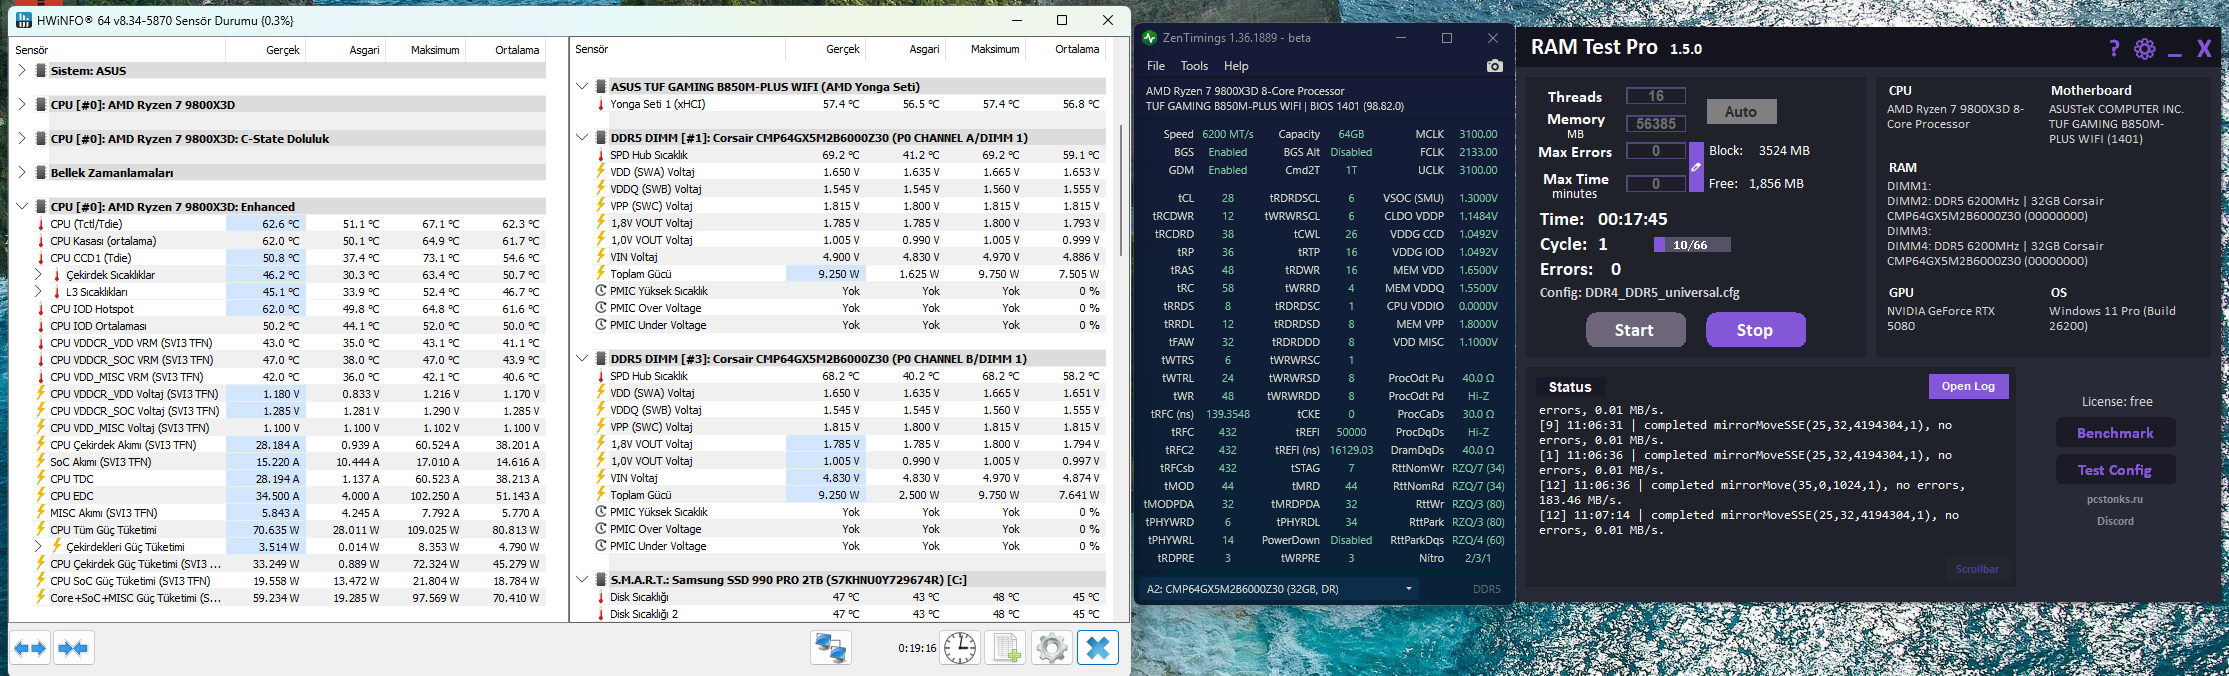Open the Tools menu in ZenTimings
The width and height of the screenshot is (2229, 676).
pyautogui.click(x=1194, y=66)
